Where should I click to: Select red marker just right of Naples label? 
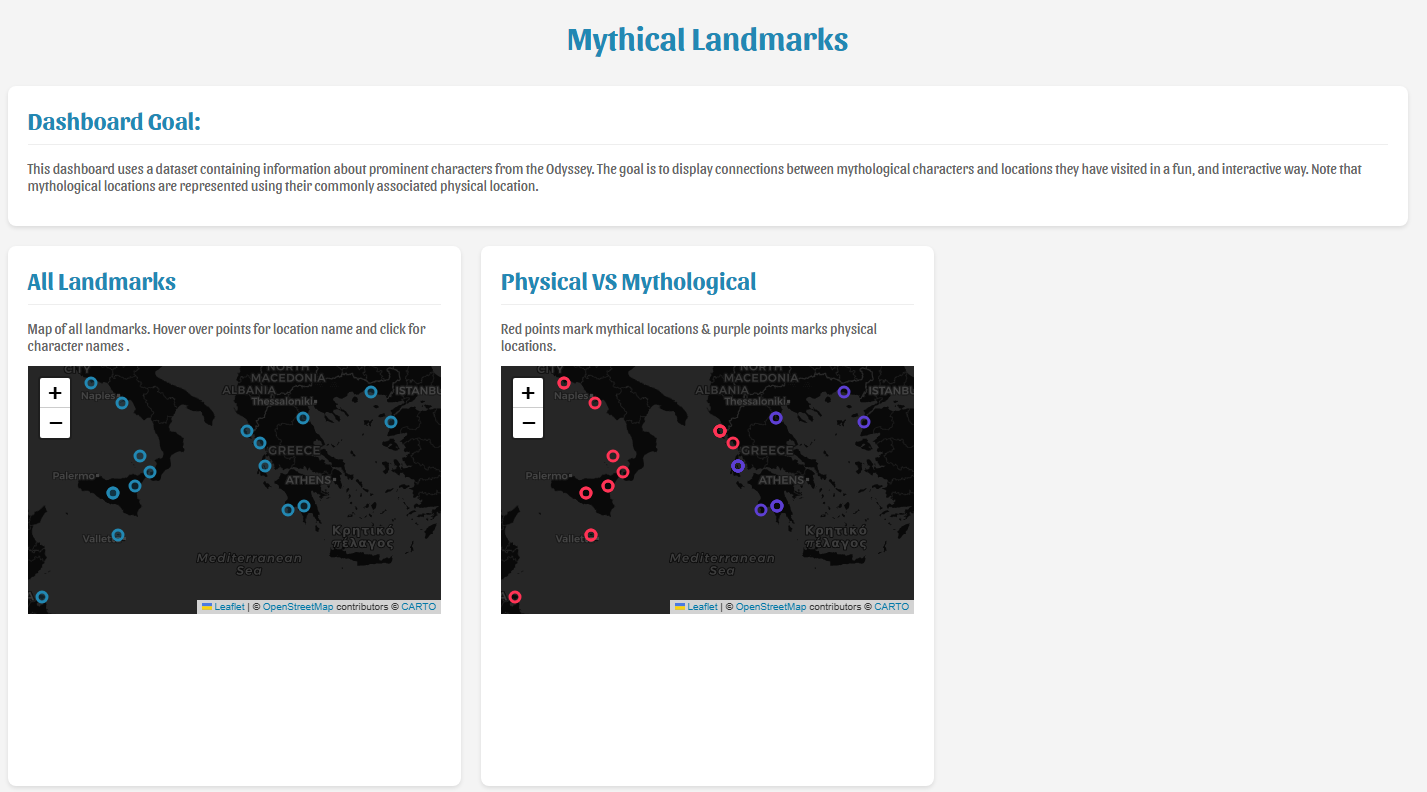point(595,403)
